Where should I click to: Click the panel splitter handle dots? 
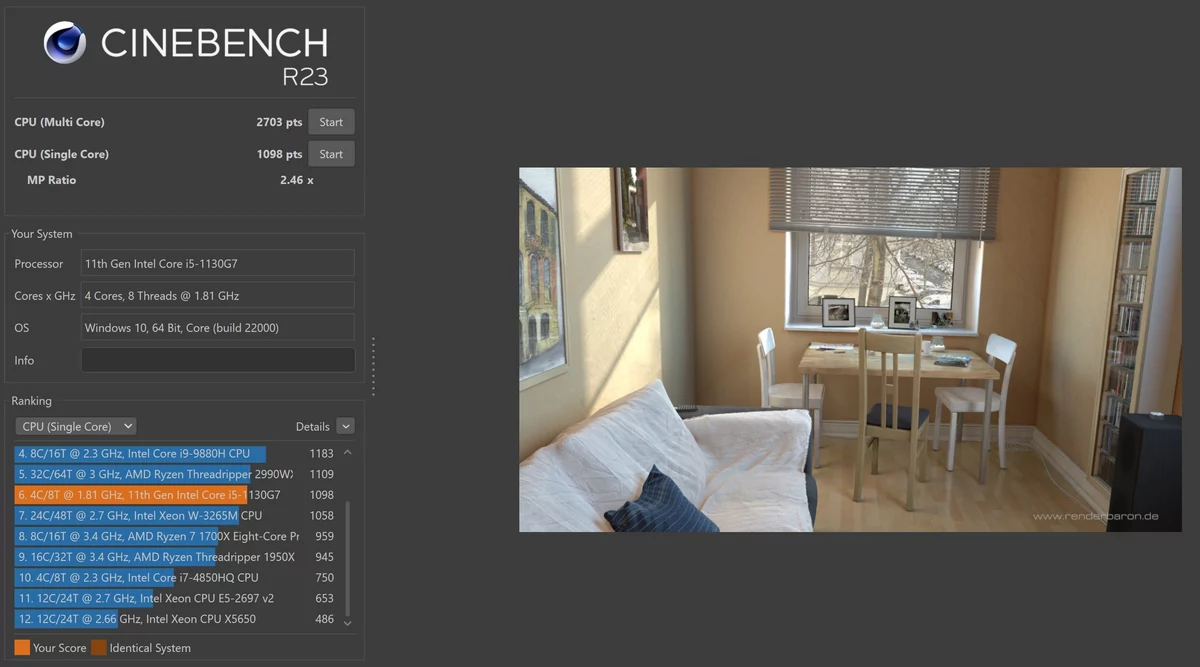373,366
